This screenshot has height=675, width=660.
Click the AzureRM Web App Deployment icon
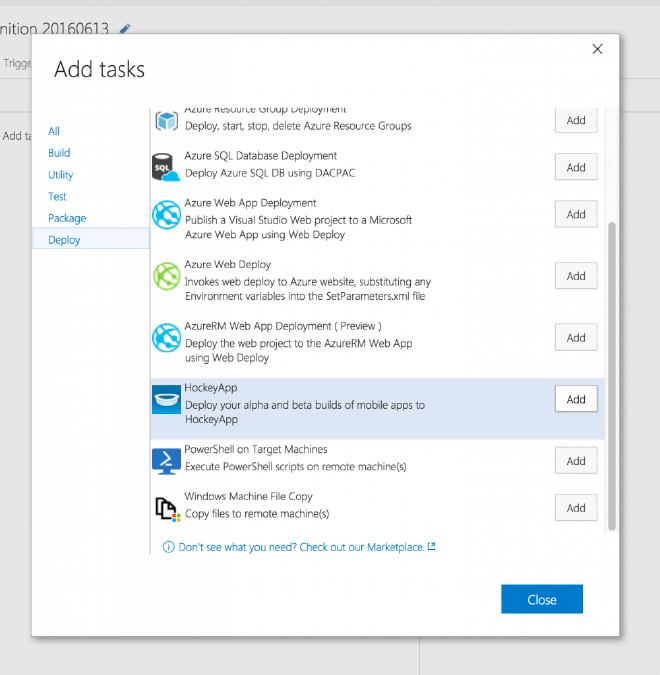[166, 338]
